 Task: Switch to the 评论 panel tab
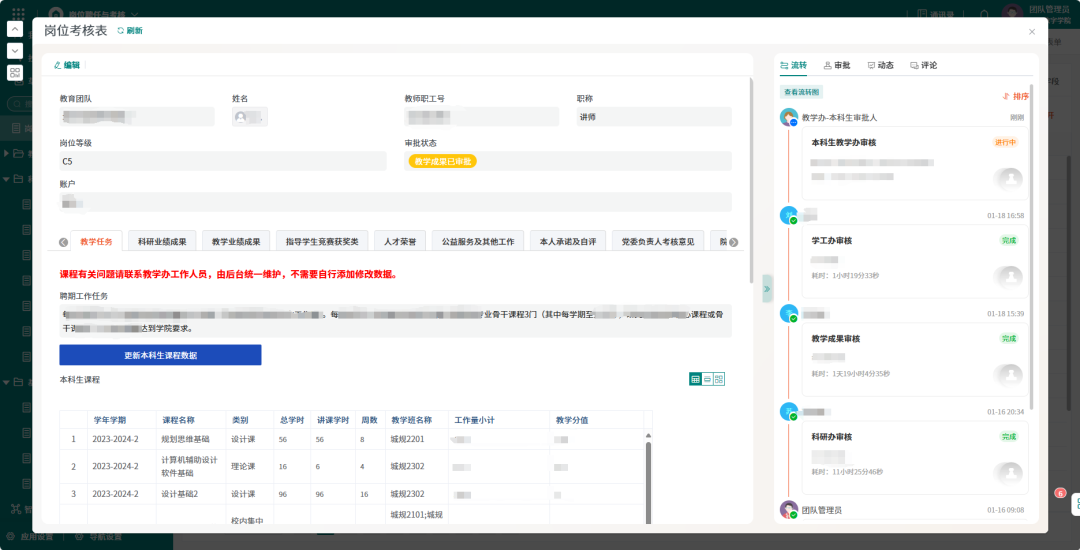click(924, 65)
